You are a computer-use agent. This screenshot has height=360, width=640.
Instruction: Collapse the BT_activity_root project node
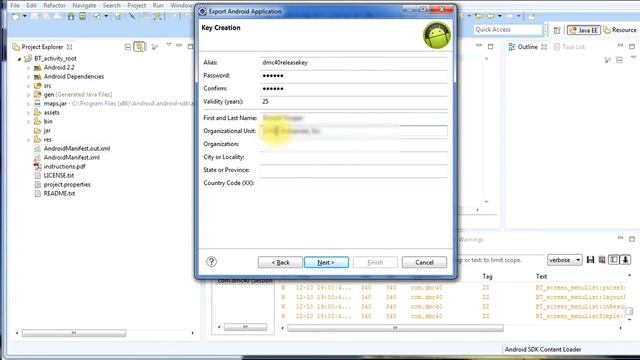19,59
